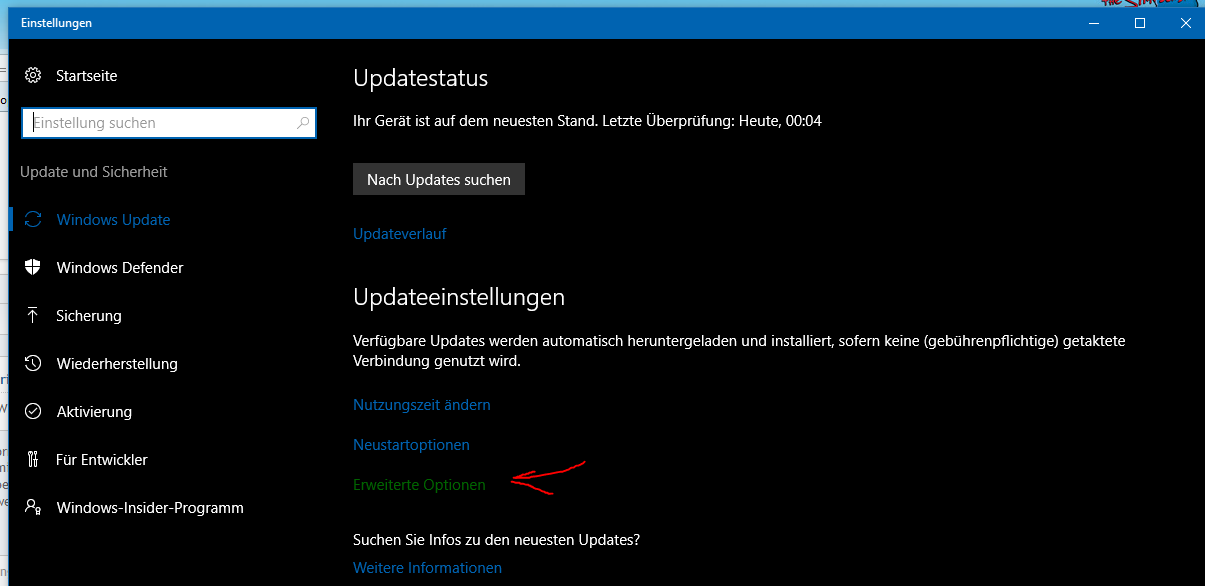Click the Updateeinstellungen heading
Viewport: 1205px width, 586px height.
point(459,297)
